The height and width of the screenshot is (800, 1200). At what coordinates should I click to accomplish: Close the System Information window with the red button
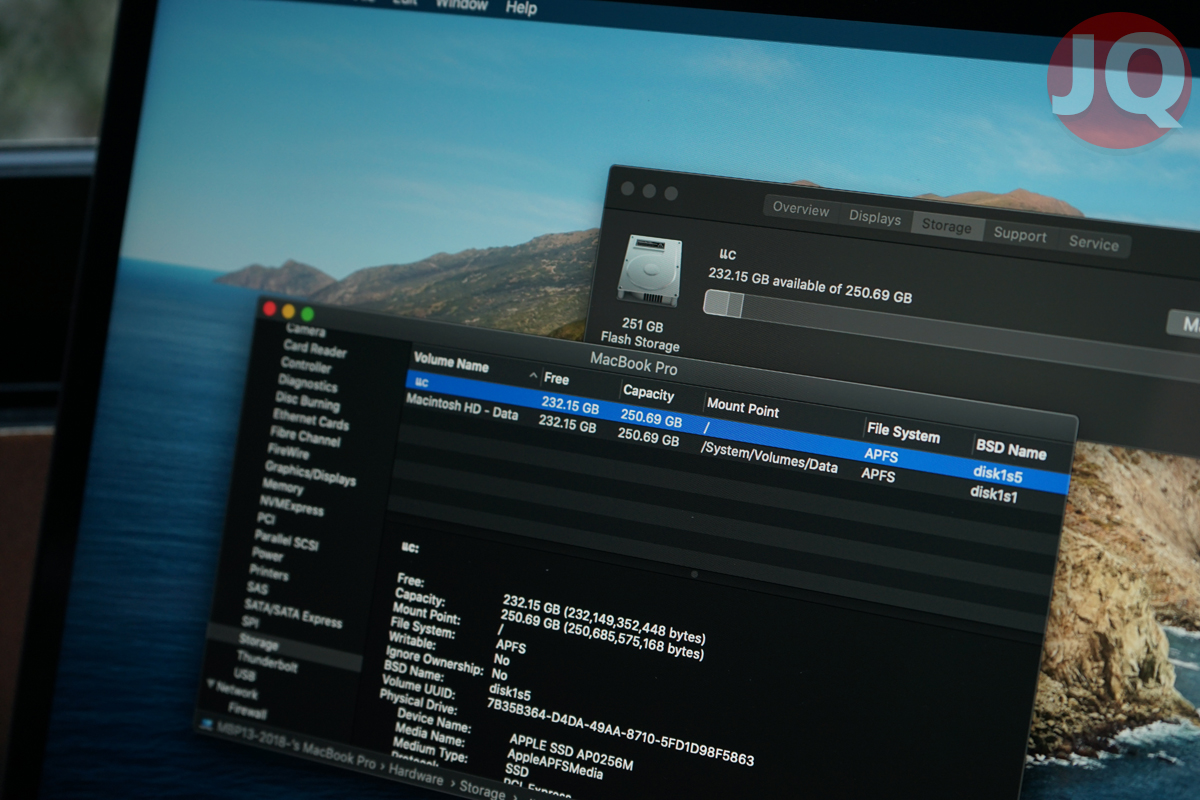coord(269,309)
